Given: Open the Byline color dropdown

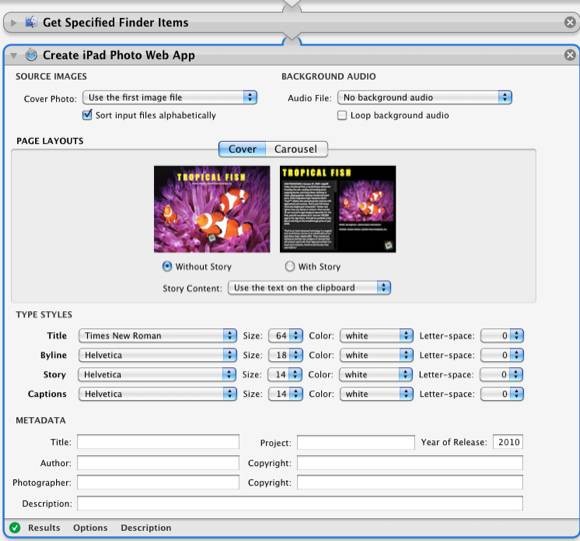Looking at the screenshot, I should click(376, 355).
